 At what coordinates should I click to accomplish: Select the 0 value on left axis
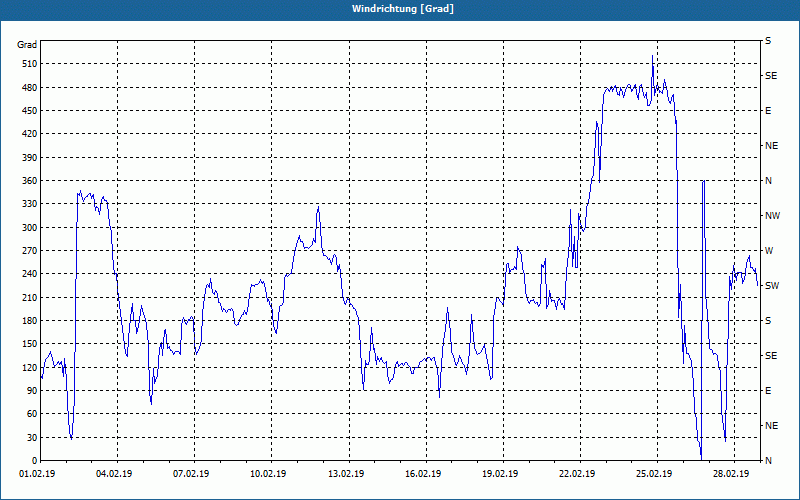(x=34, y=461)
